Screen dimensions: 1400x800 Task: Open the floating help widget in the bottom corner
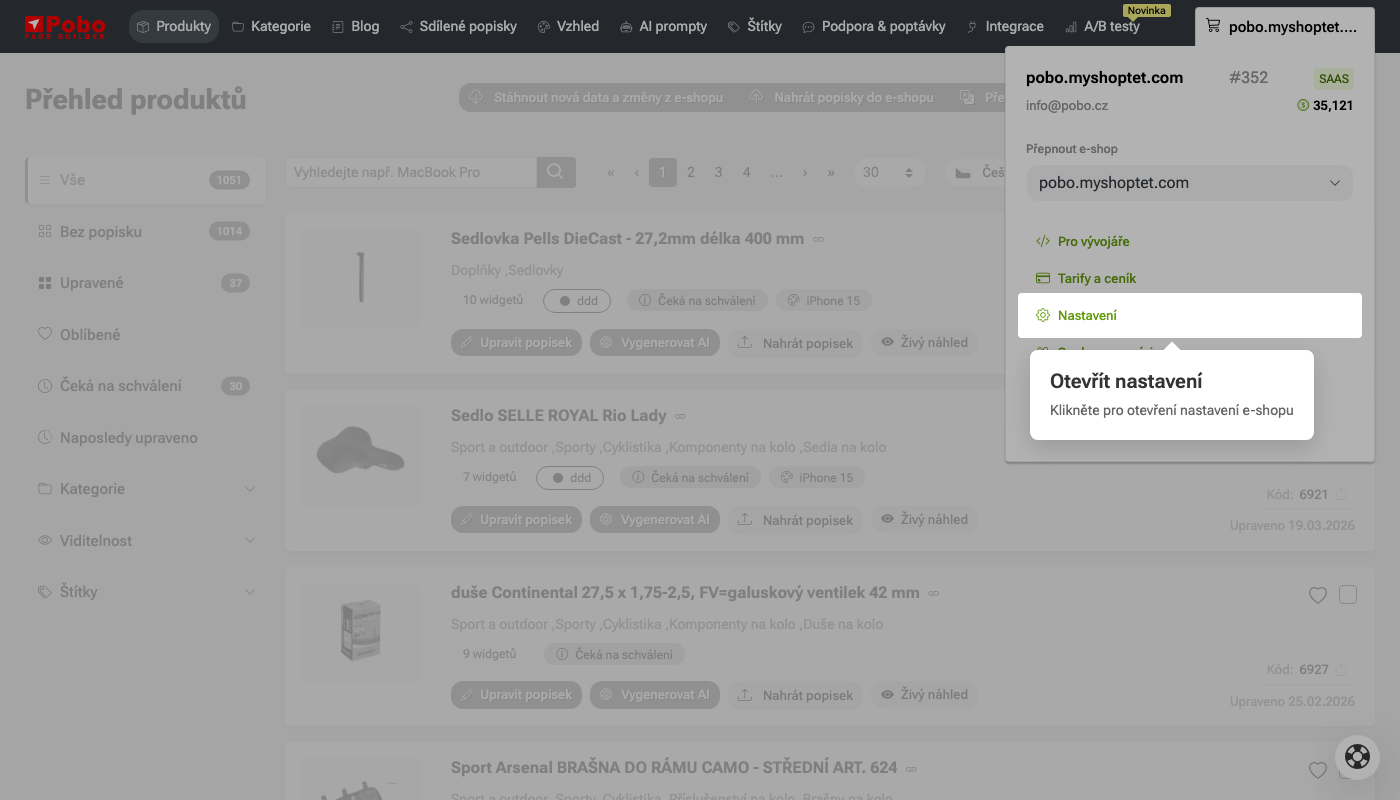tap(1357, 757)
